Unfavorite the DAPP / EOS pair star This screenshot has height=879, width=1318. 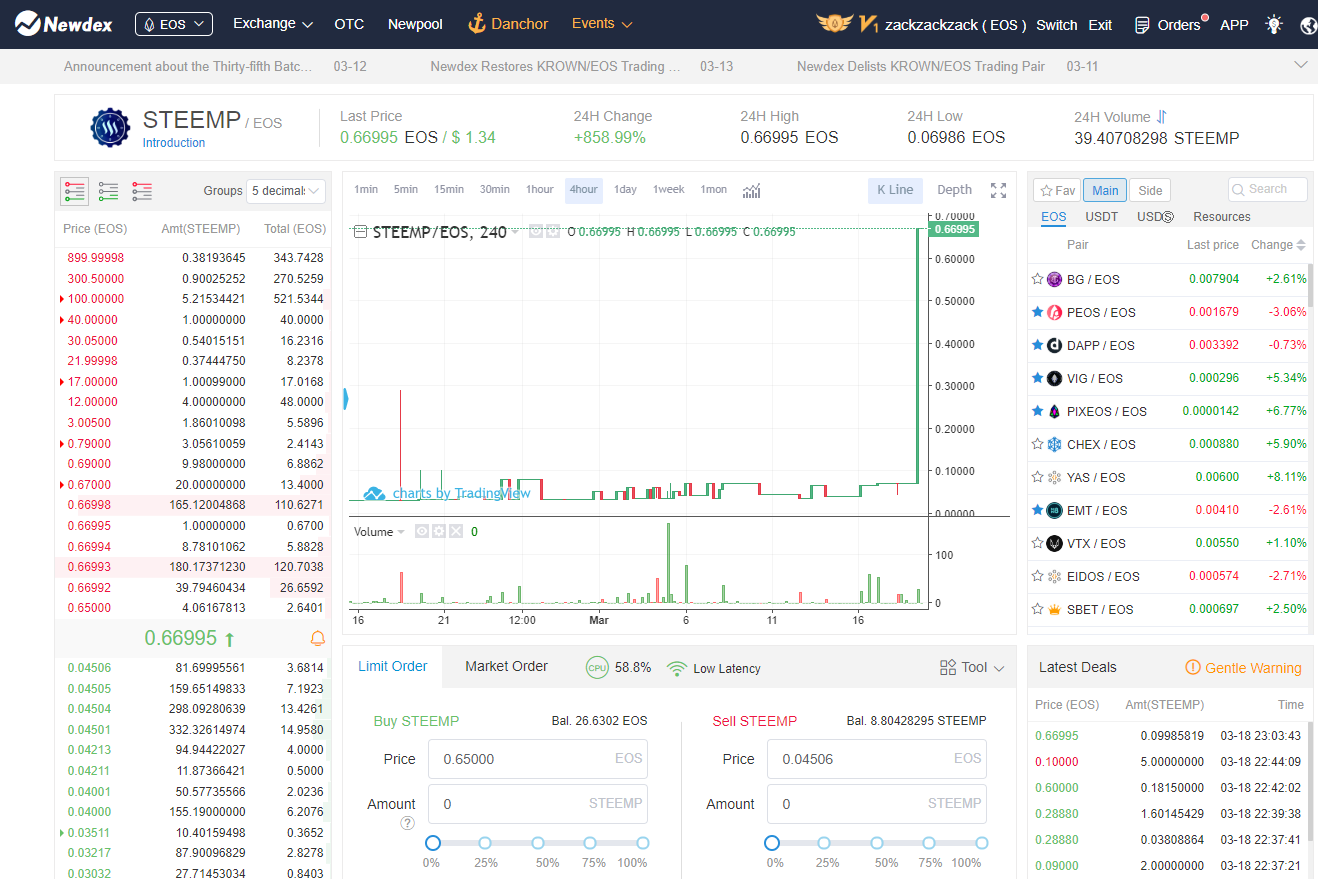[x=1038, y=345]
